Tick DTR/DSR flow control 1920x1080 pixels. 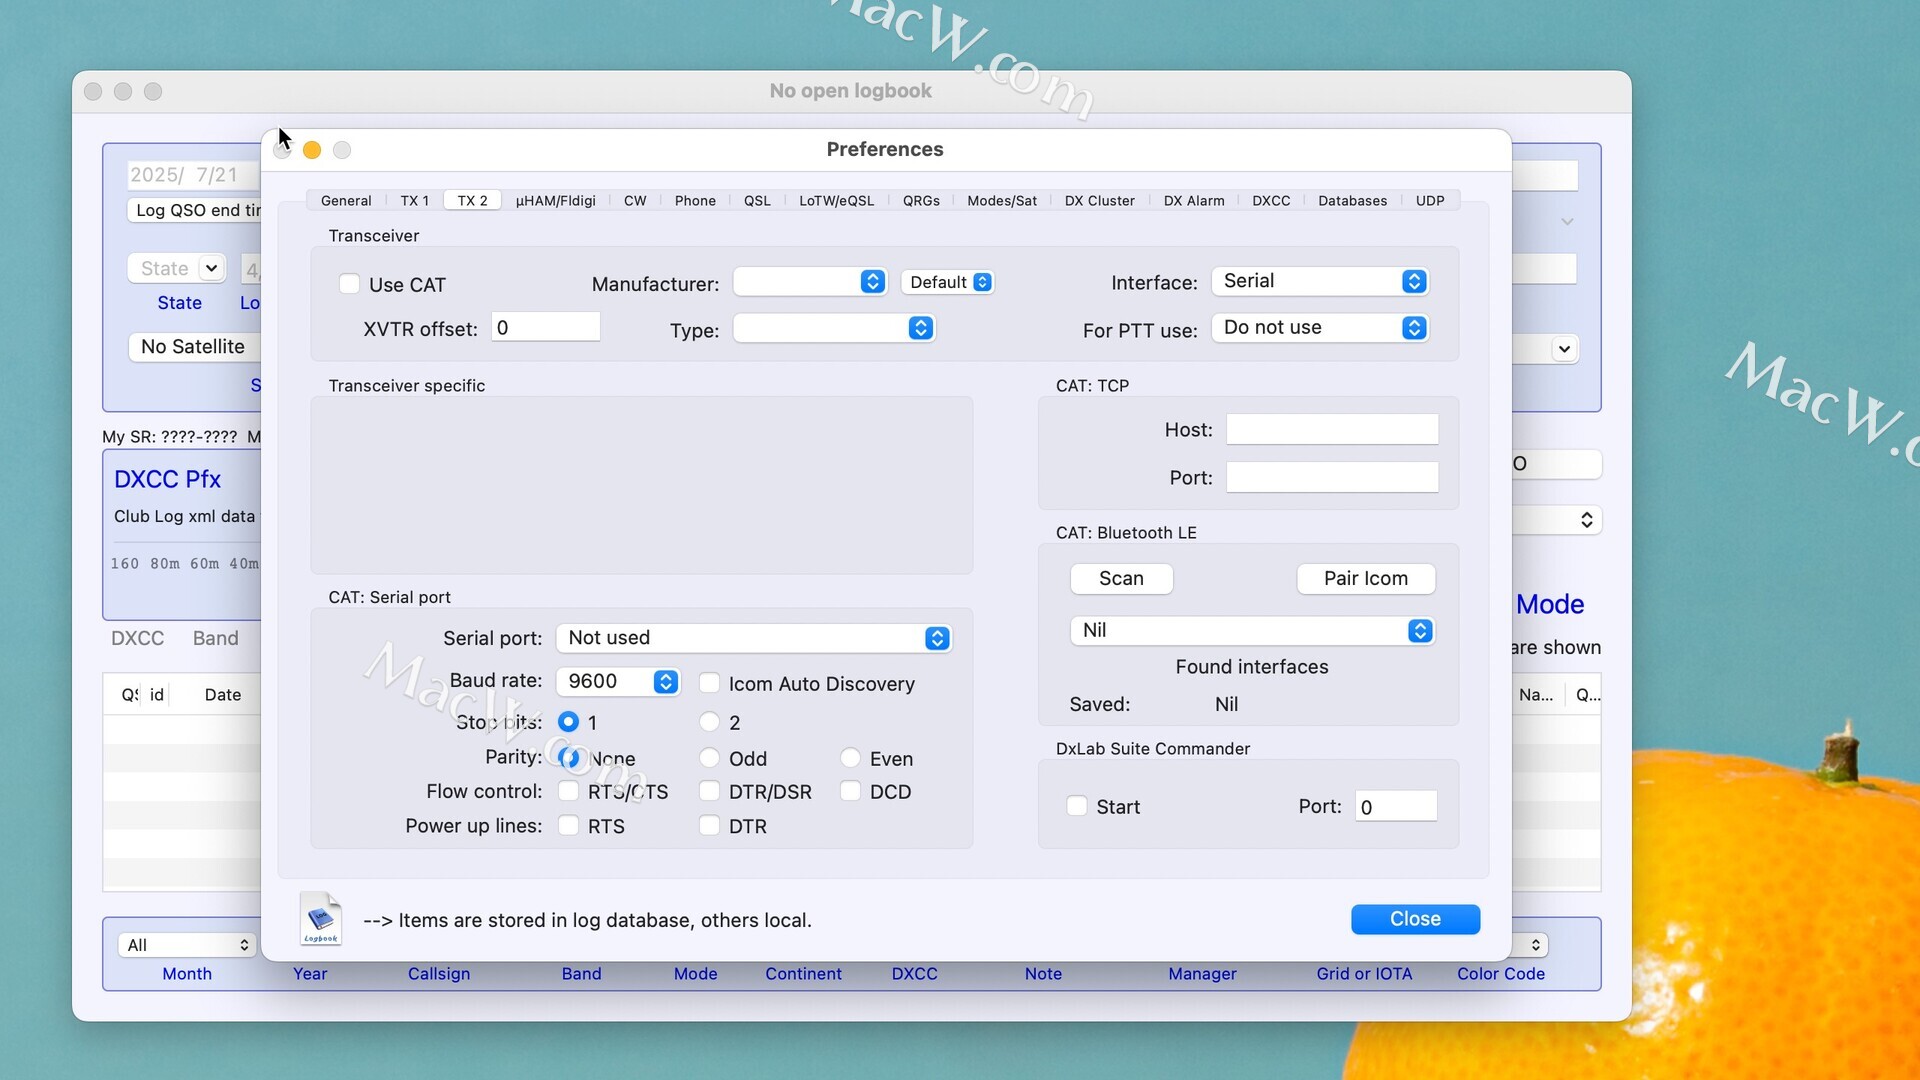point(709,791)
